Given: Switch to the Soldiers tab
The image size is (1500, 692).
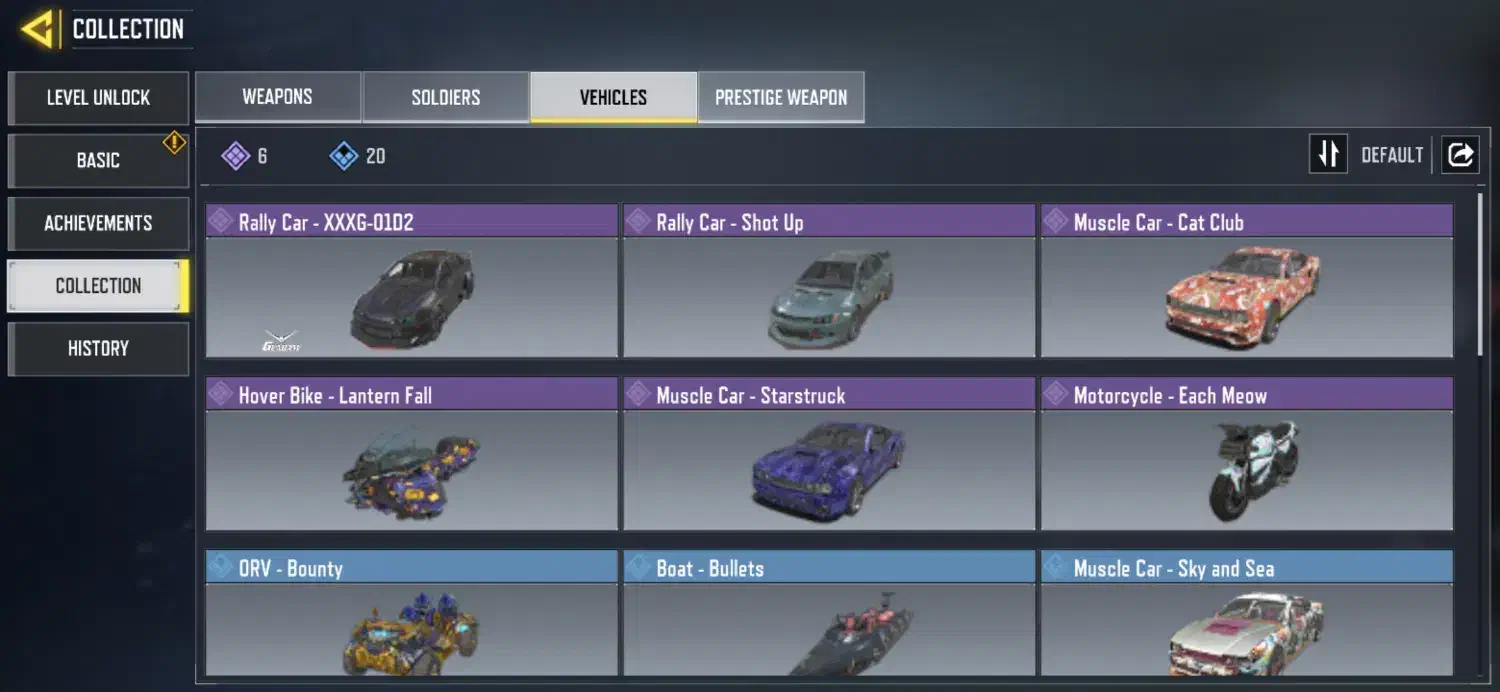Looking at the screenshot, I should tap(445, 97).
